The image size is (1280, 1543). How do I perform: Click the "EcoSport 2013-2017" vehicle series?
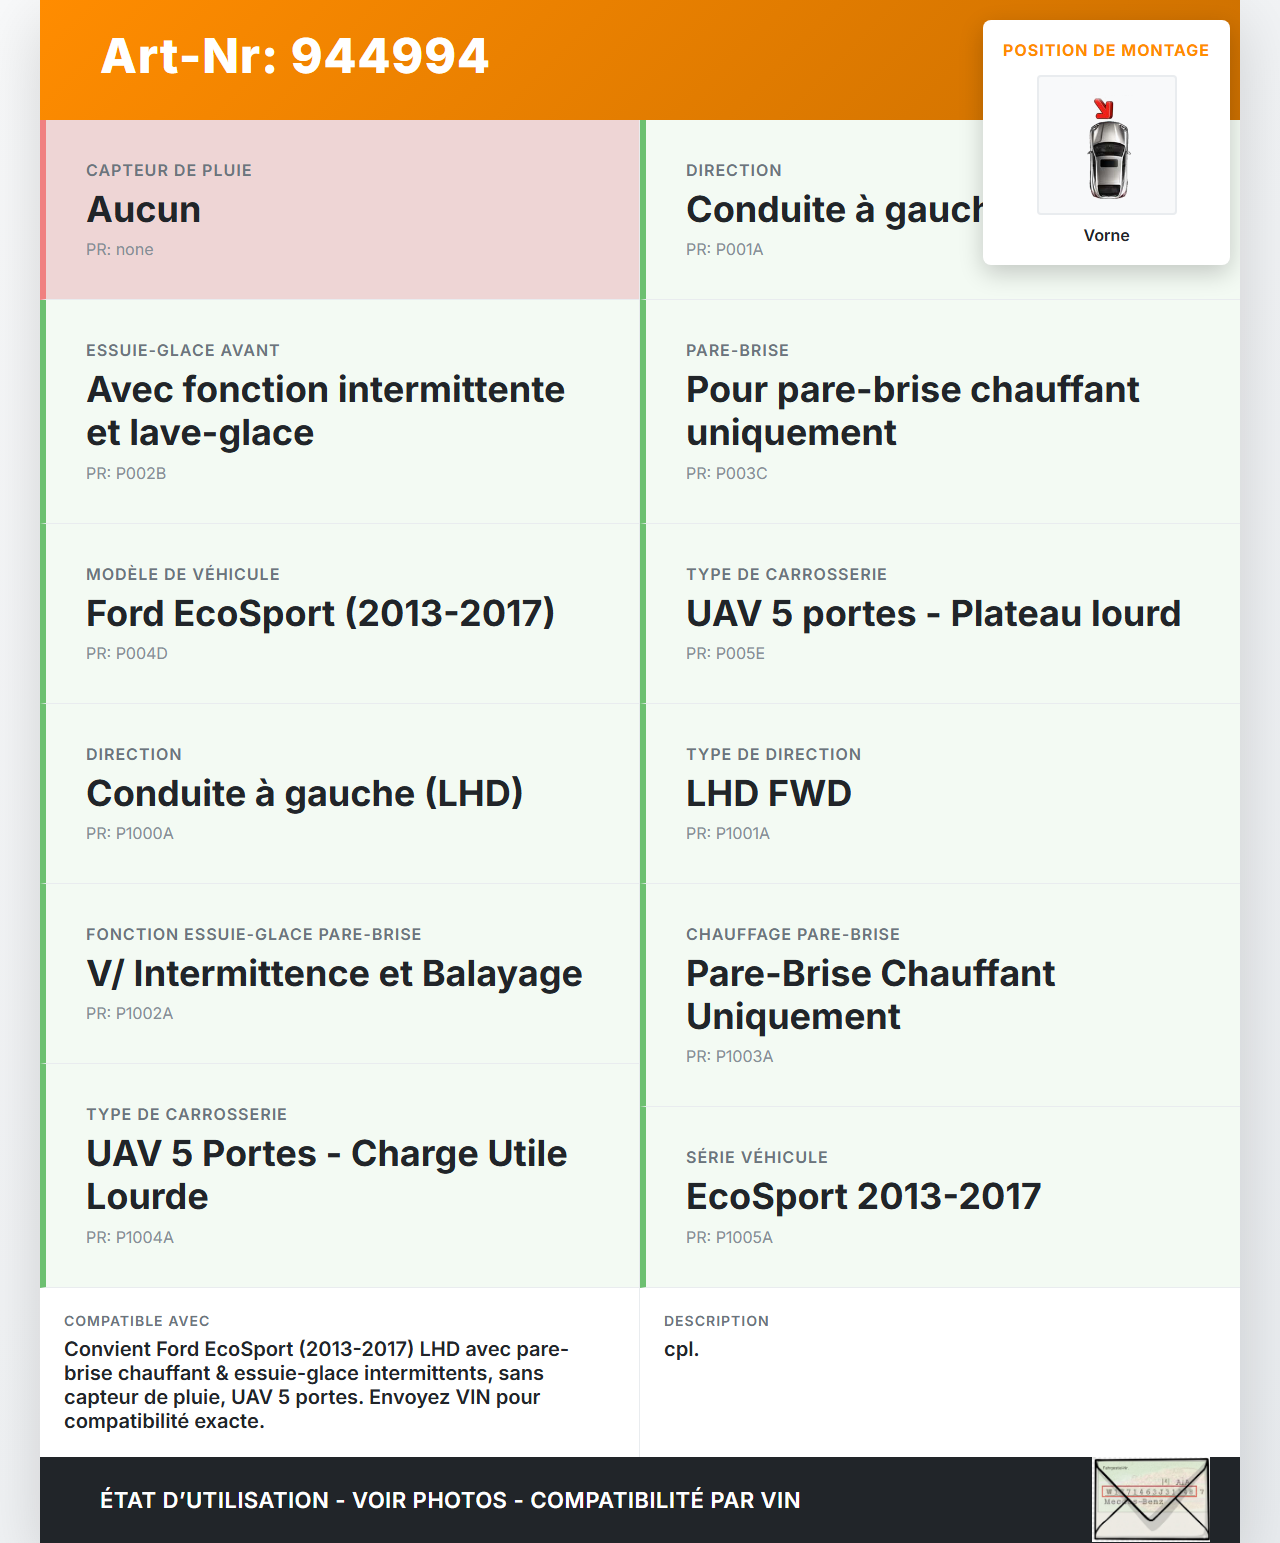pos(863,1197)
